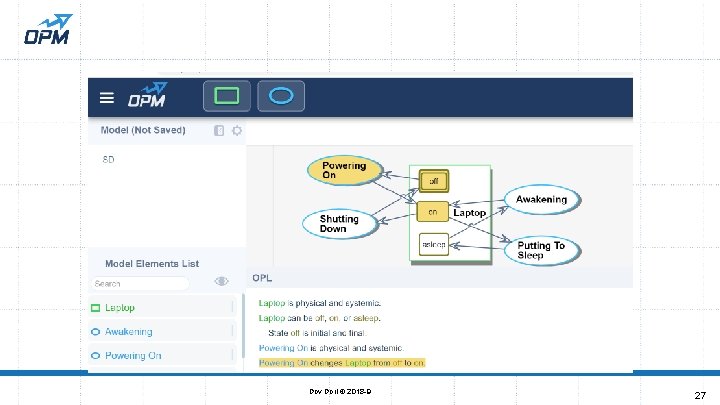Click the panel layout icon beside the gear
This screenshot has width=720, height=405.
[219, 130]
